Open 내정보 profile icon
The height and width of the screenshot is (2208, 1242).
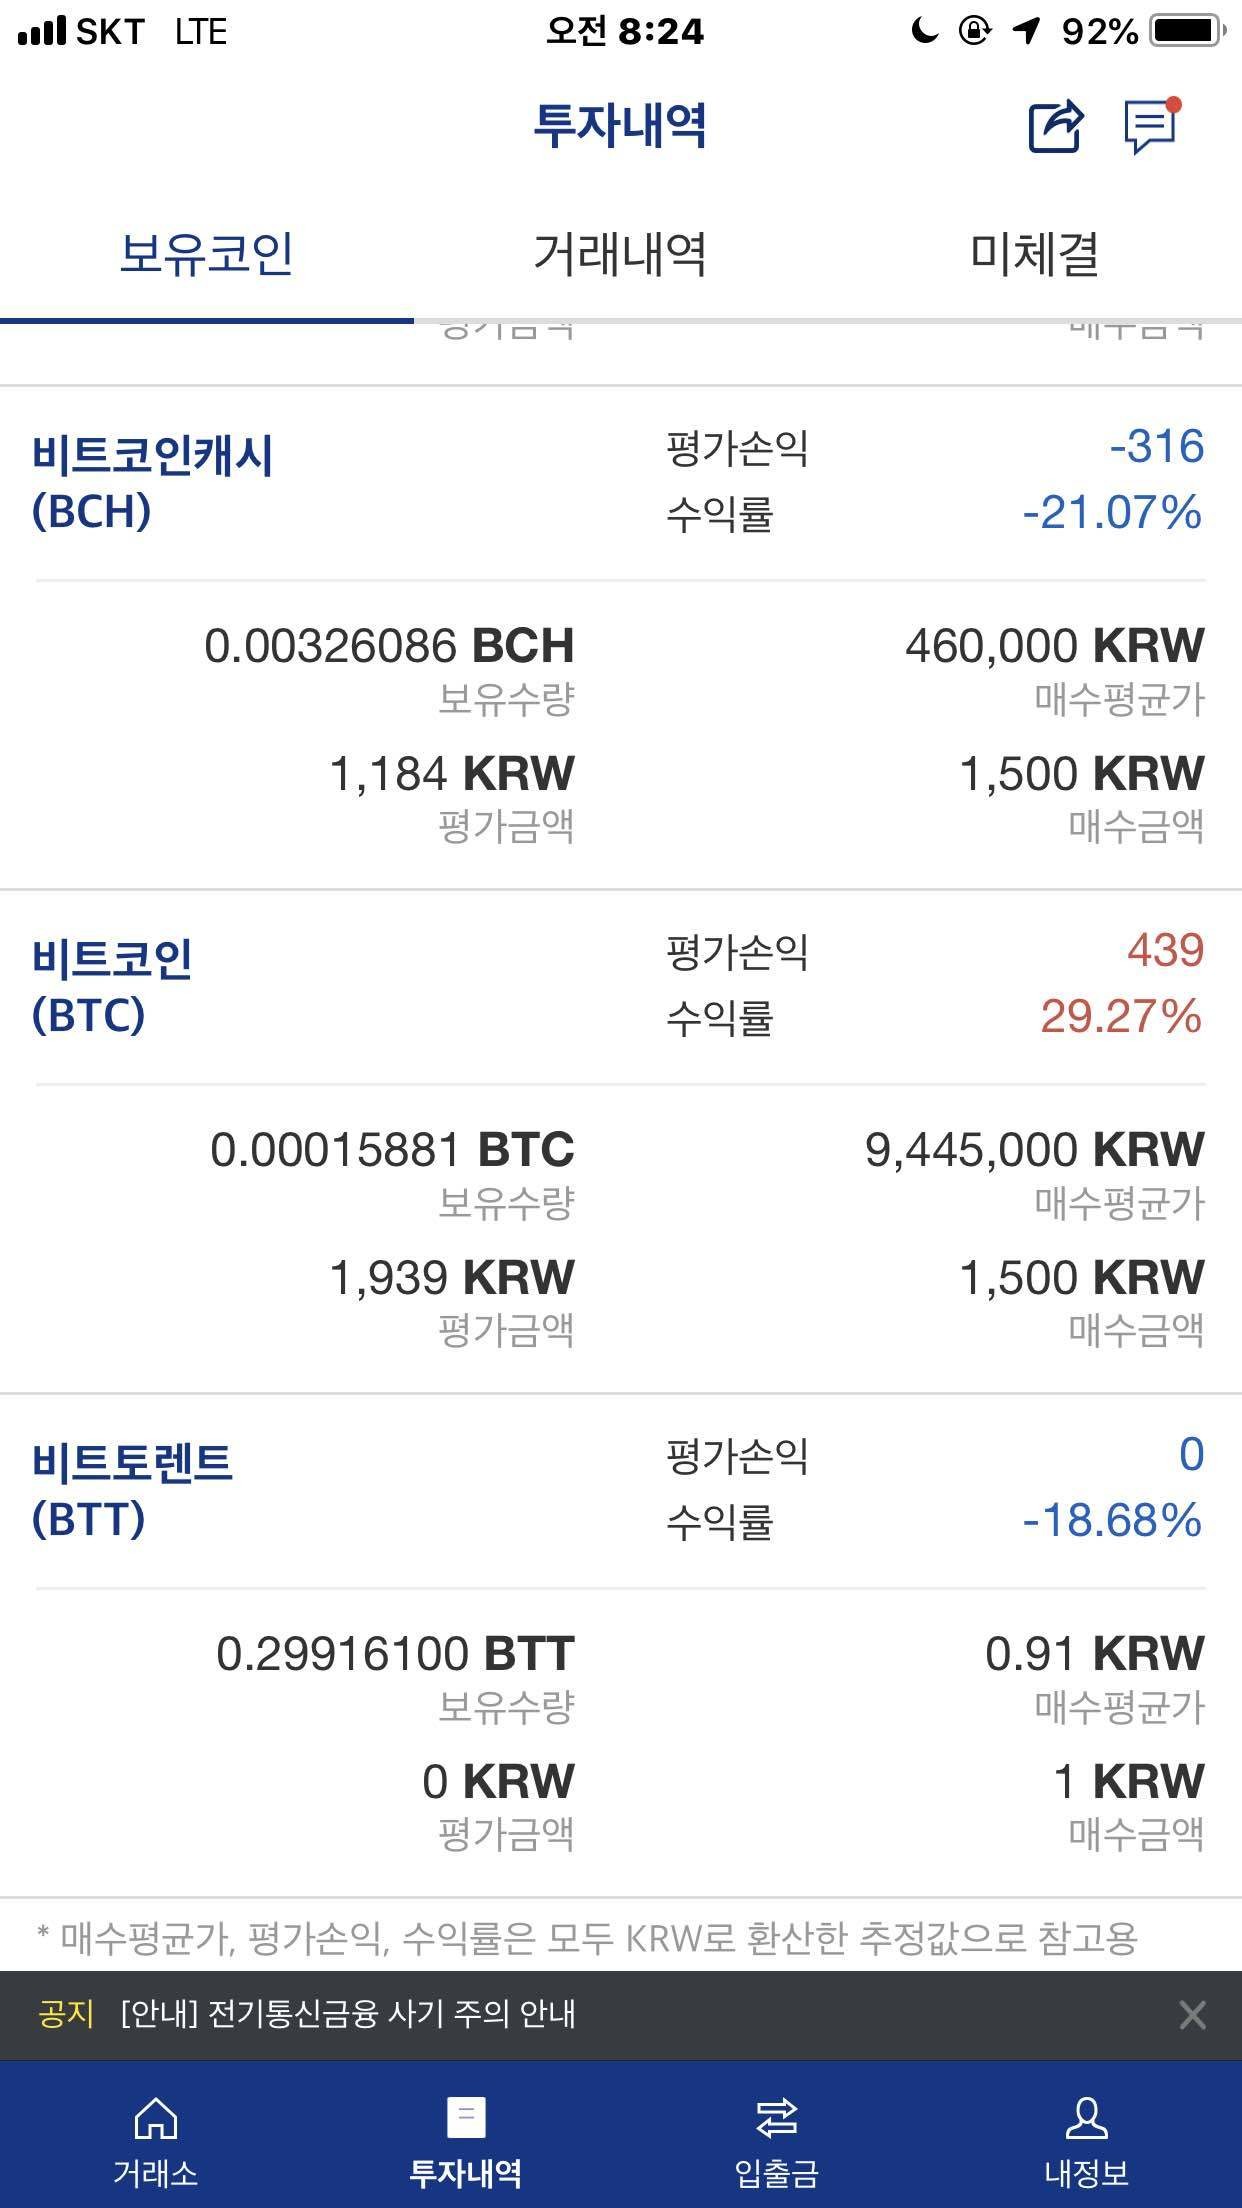pyautogui.click(x=1086, y=2118)
